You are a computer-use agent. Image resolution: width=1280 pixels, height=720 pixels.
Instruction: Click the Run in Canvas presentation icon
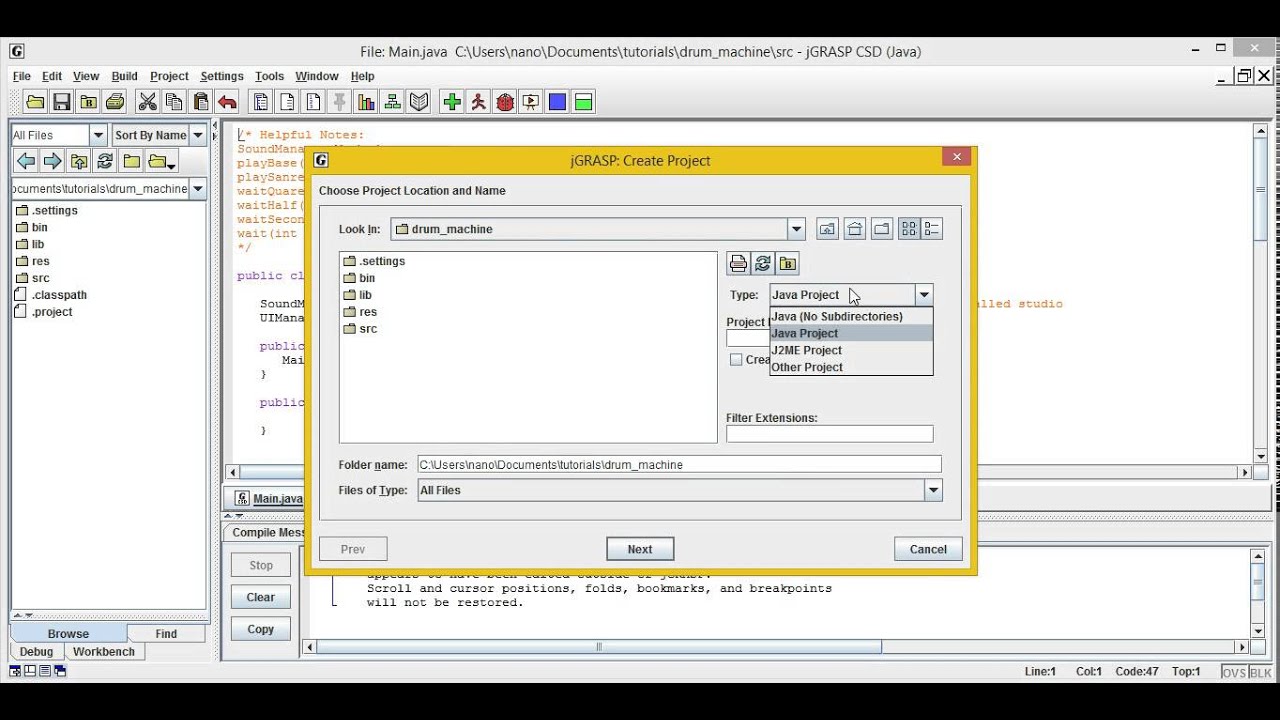531,101
